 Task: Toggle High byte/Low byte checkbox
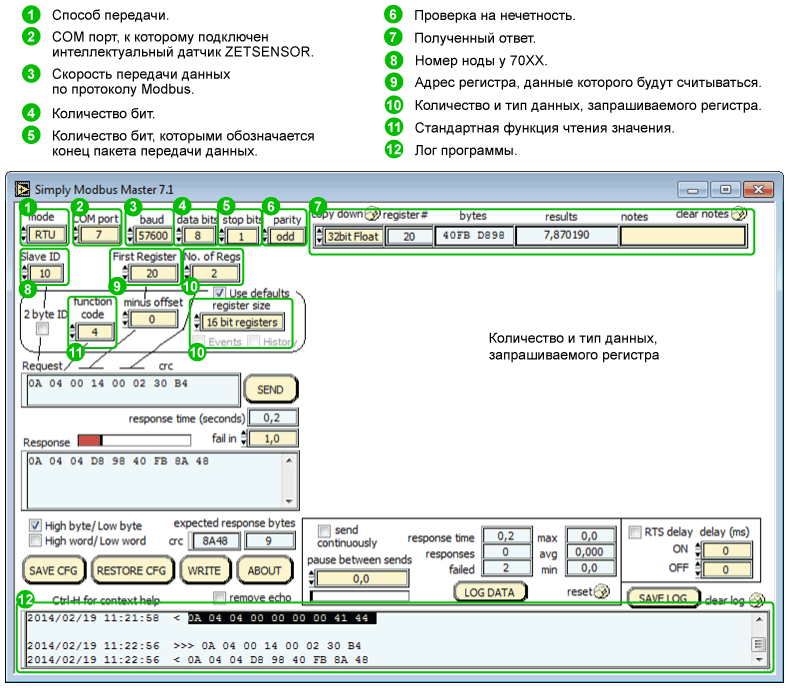coord(35,526)
